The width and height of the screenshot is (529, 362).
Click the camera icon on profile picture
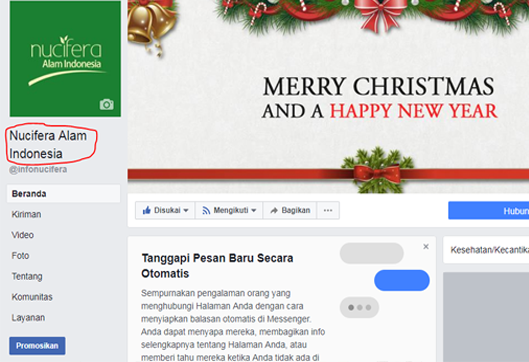click(x=107, y=105)
